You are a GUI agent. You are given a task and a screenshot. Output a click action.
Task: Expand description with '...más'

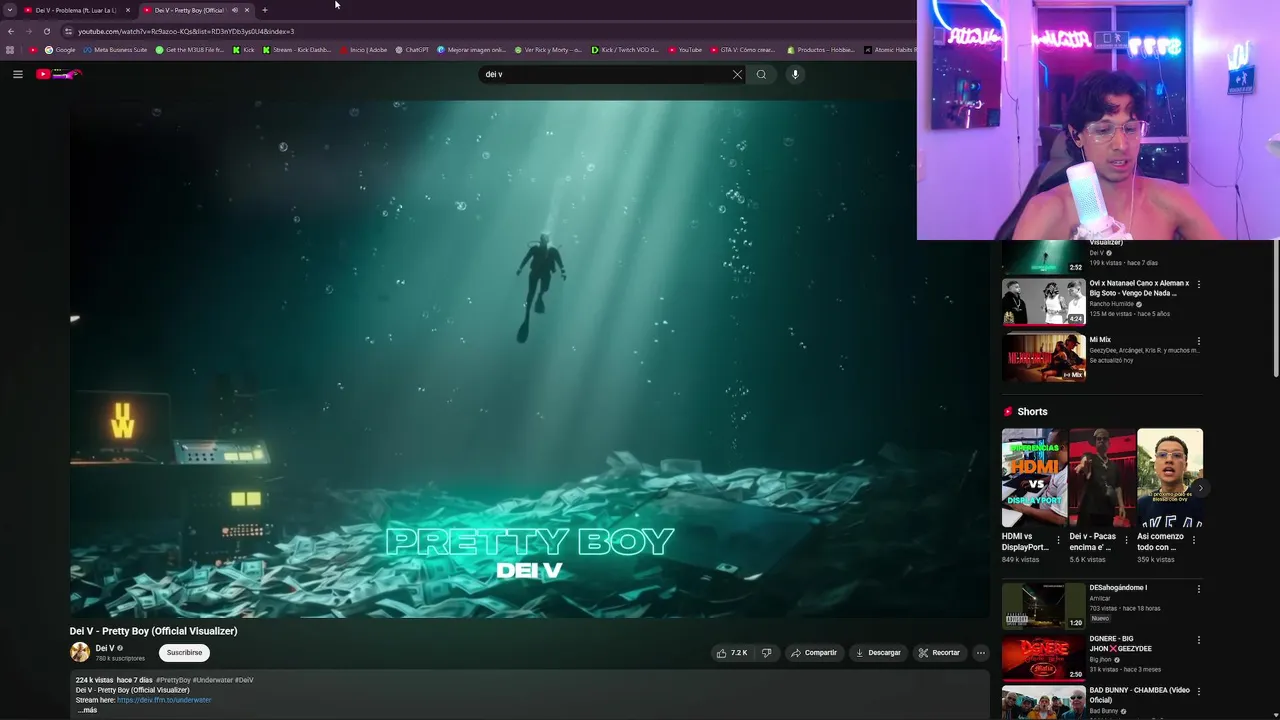[x=88, y=710]
